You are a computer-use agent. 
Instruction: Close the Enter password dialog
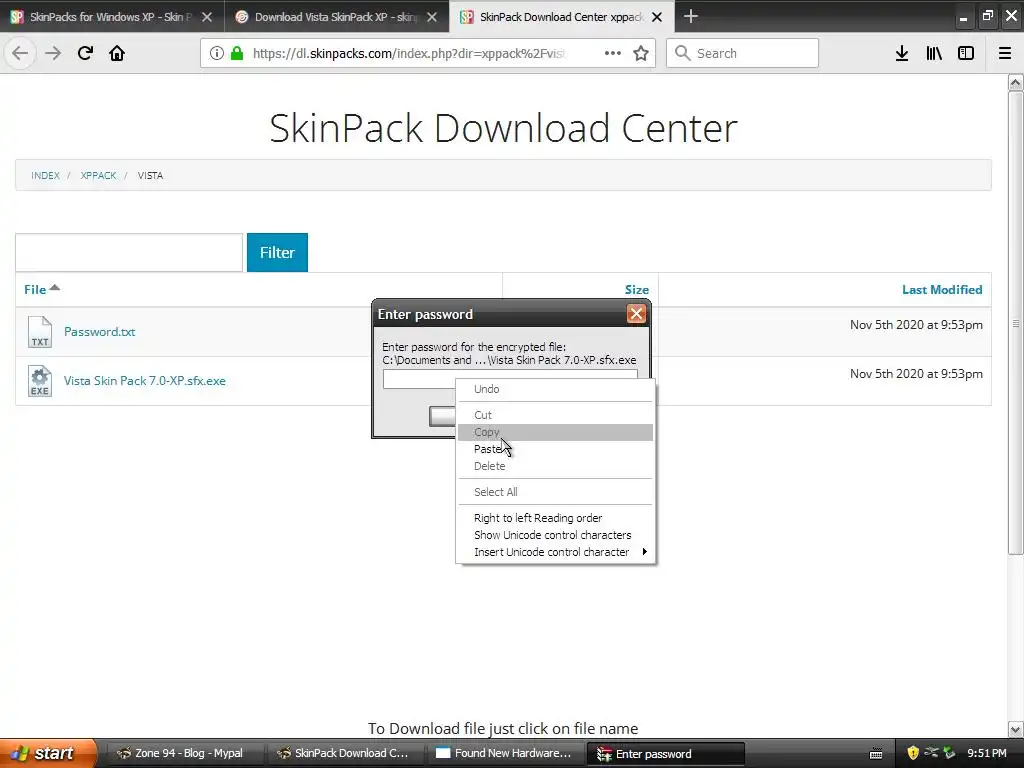point(636,314)
